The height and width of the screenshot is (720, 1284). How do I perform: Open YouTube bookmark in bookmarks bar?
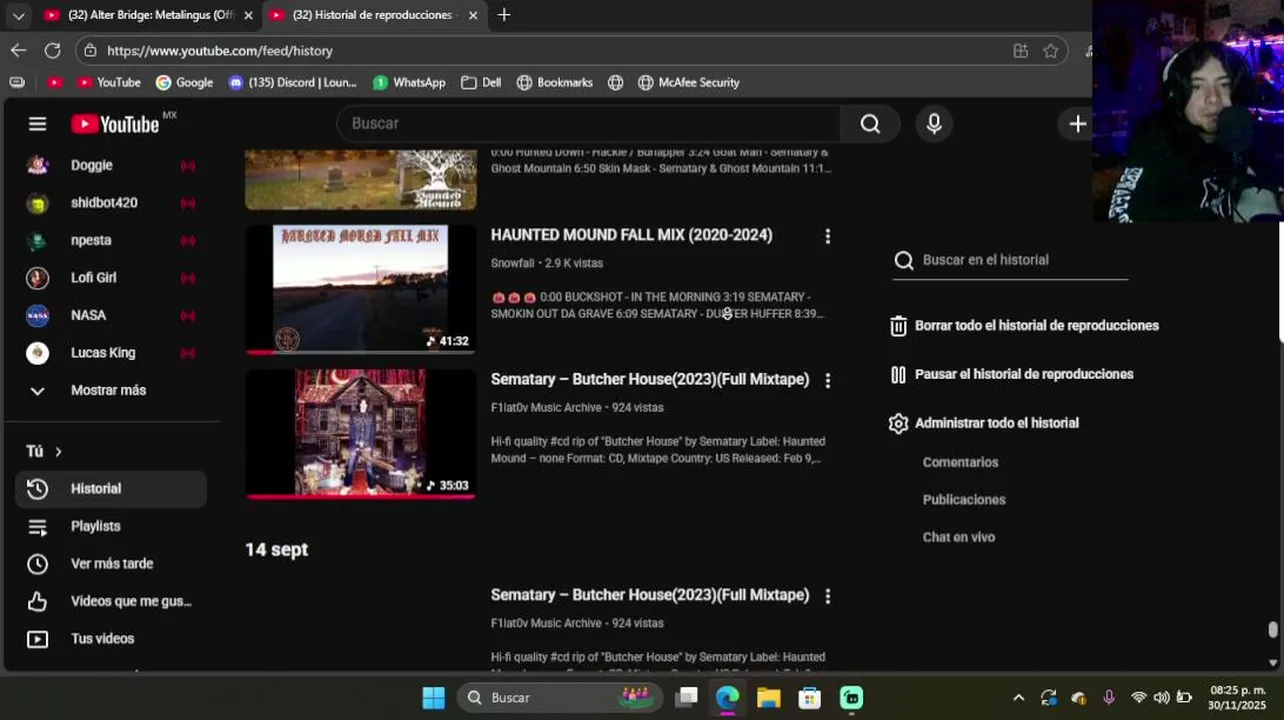pyautogui.click(x=109, y=82)
